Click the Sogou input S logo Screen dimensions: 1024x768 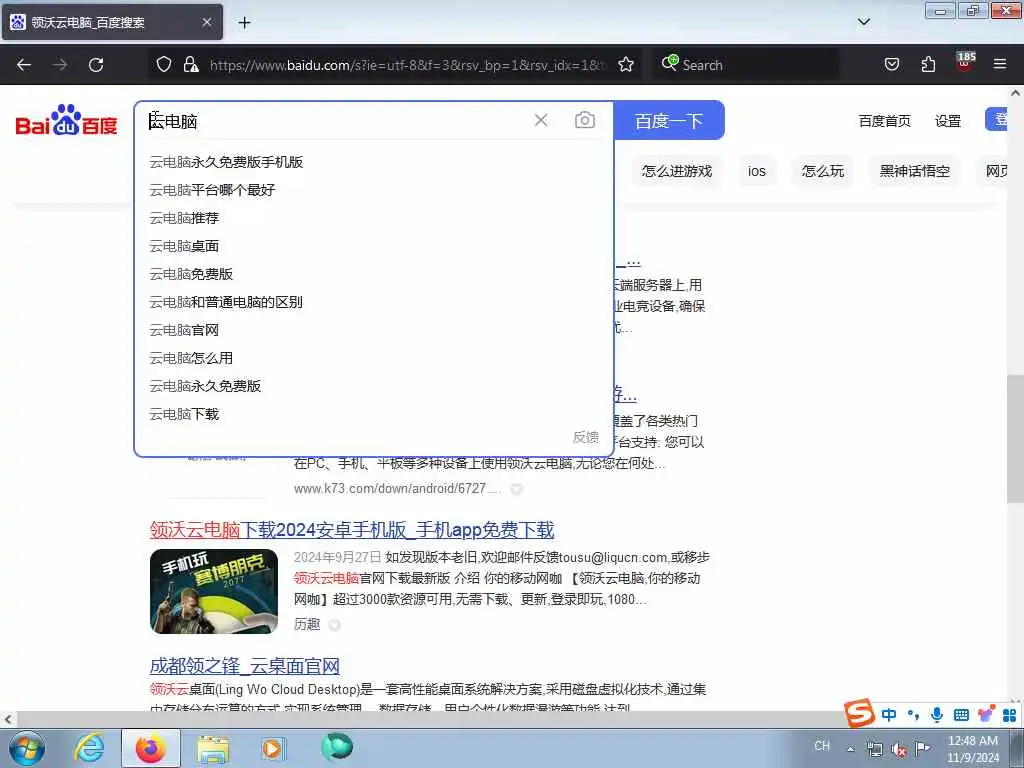point(859,712)
